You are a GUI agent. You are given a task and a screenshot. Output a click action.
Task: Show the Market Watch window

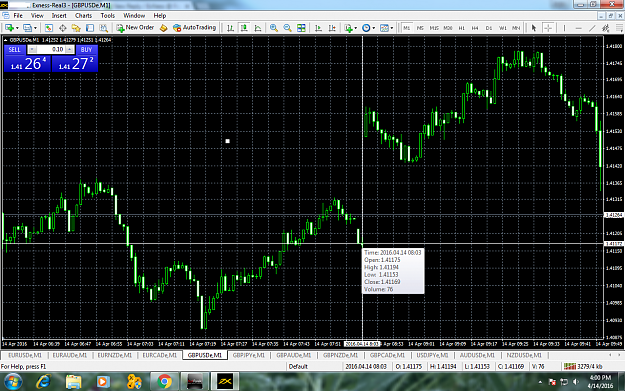click(x=49, y=28)
